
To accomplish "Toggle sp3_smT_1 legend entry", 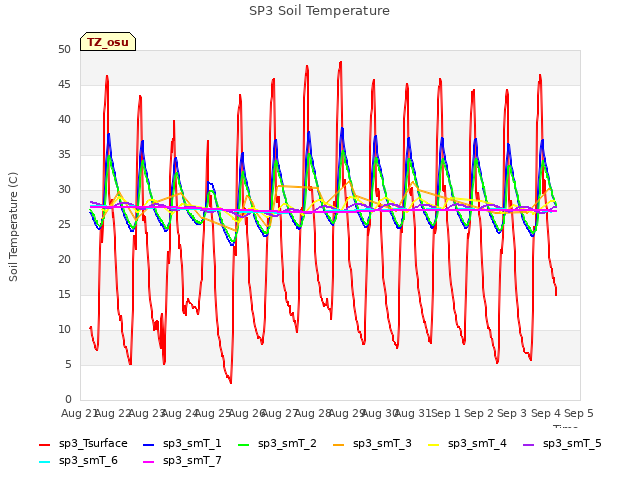I will tap(182, 443).
